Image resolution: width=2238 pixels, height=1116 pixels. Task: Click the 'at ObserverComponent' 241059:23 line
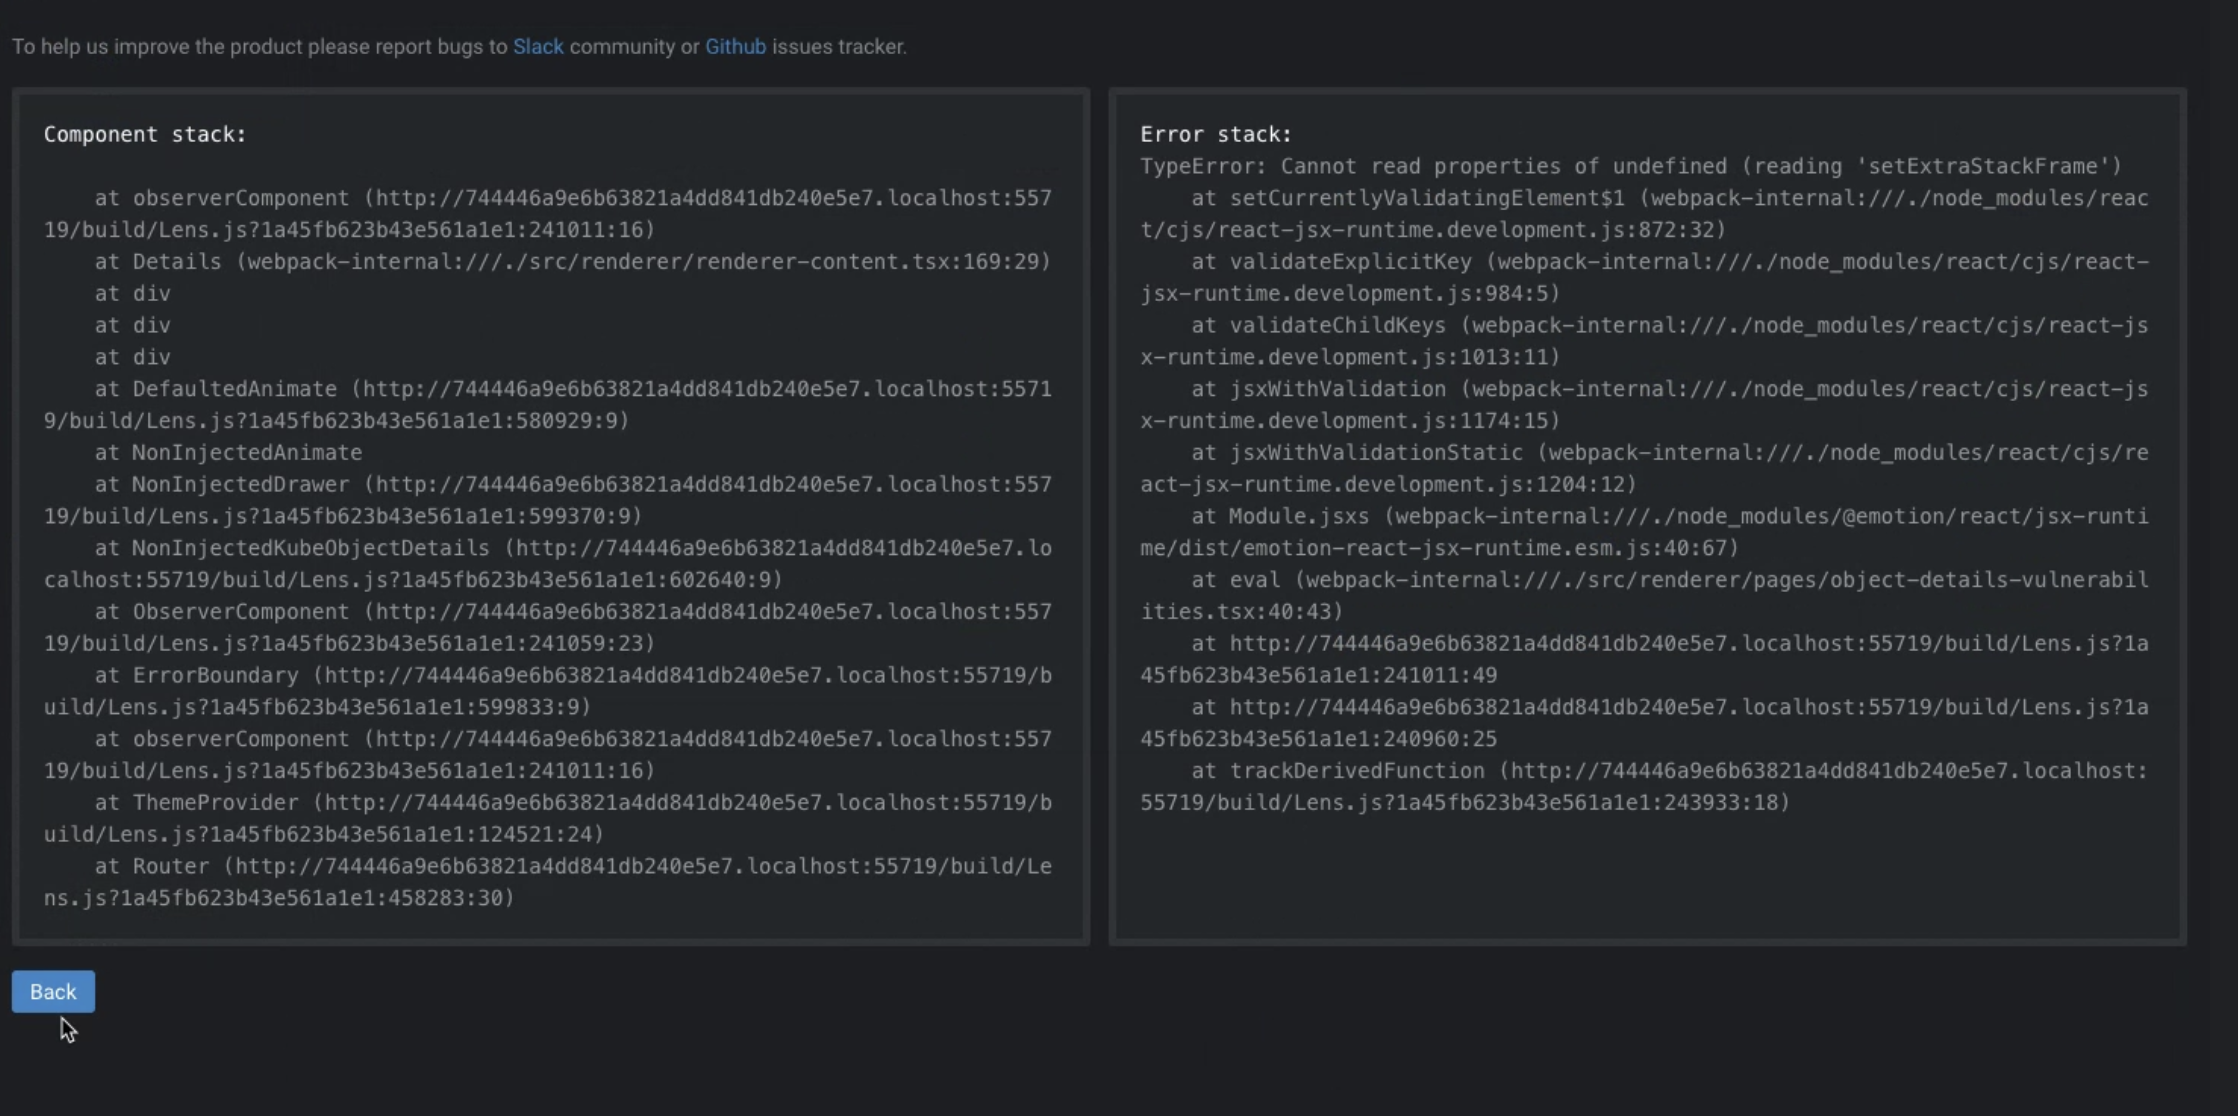tap(548, 627)
